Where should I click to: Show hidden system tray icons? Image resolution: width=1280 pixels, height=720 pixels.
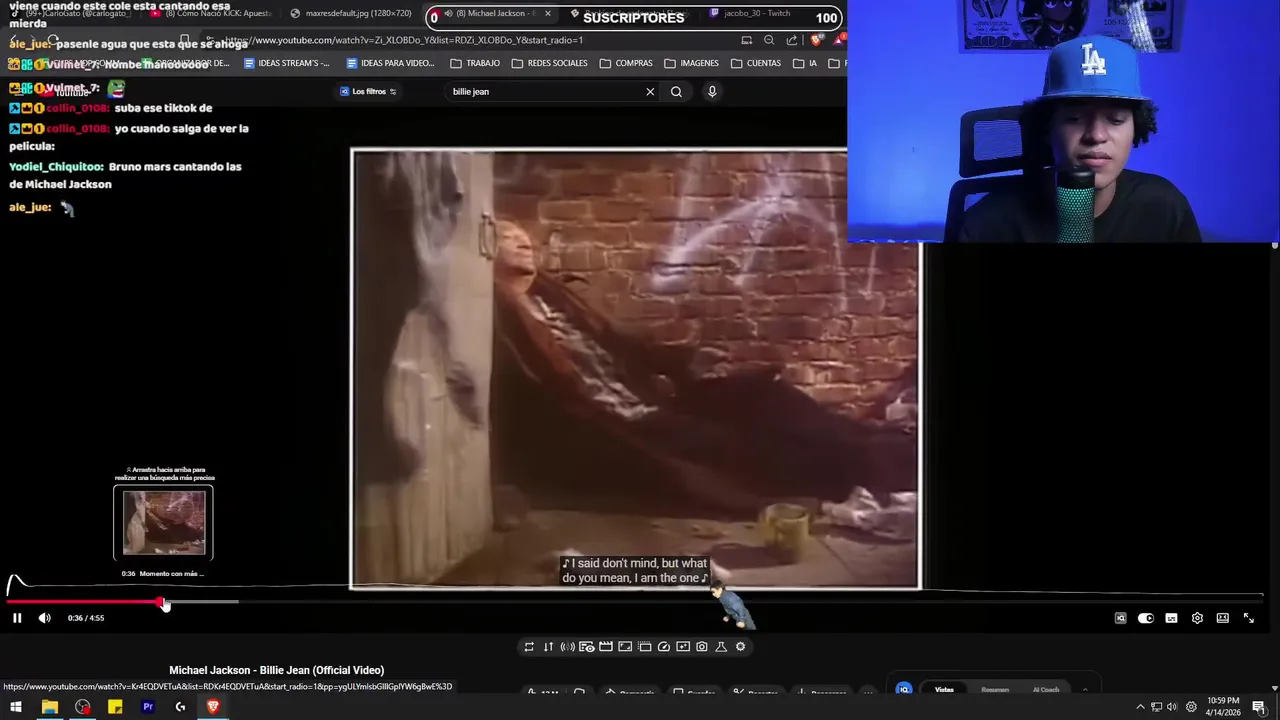(x=1140, y=707)
